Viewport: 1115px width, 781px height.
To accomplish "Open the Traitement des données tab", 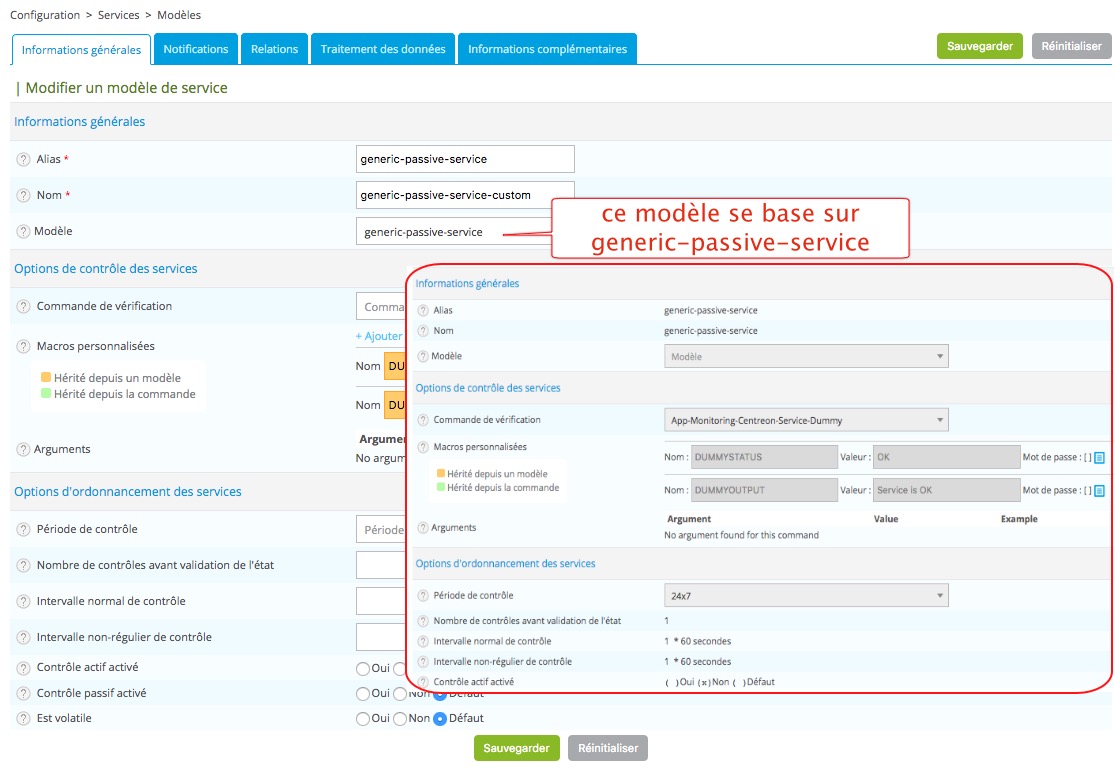I will click(x=383, y=49).
